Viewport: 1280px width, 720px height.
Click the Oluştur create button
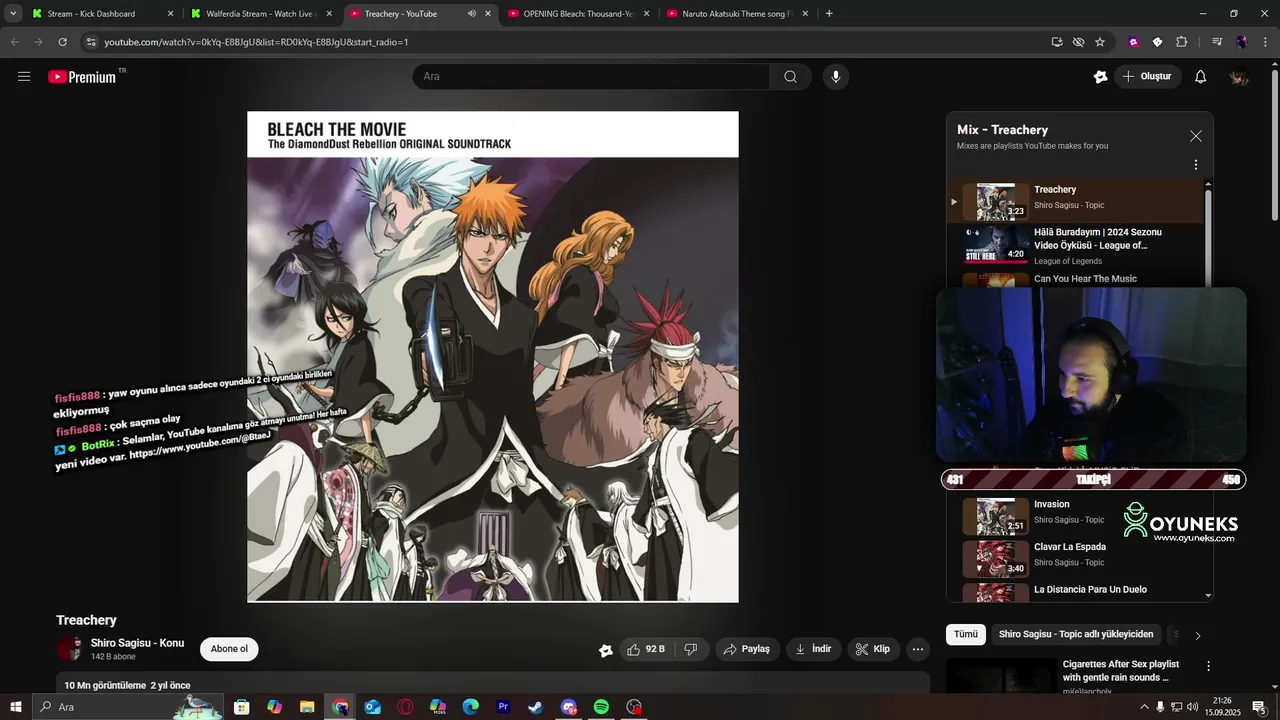(1147, 77)
